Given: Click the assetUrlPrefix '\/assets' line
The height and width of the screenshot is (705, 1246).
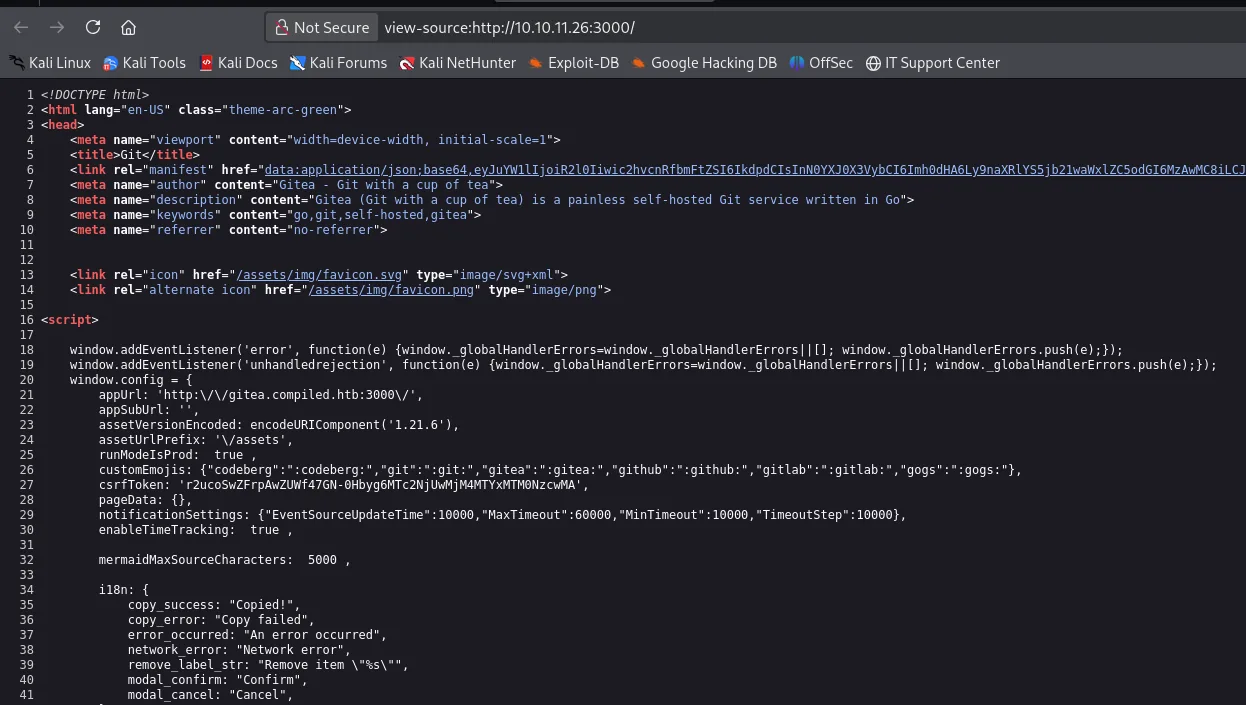Looking at the screenshot, I should (x=196, y=440).
